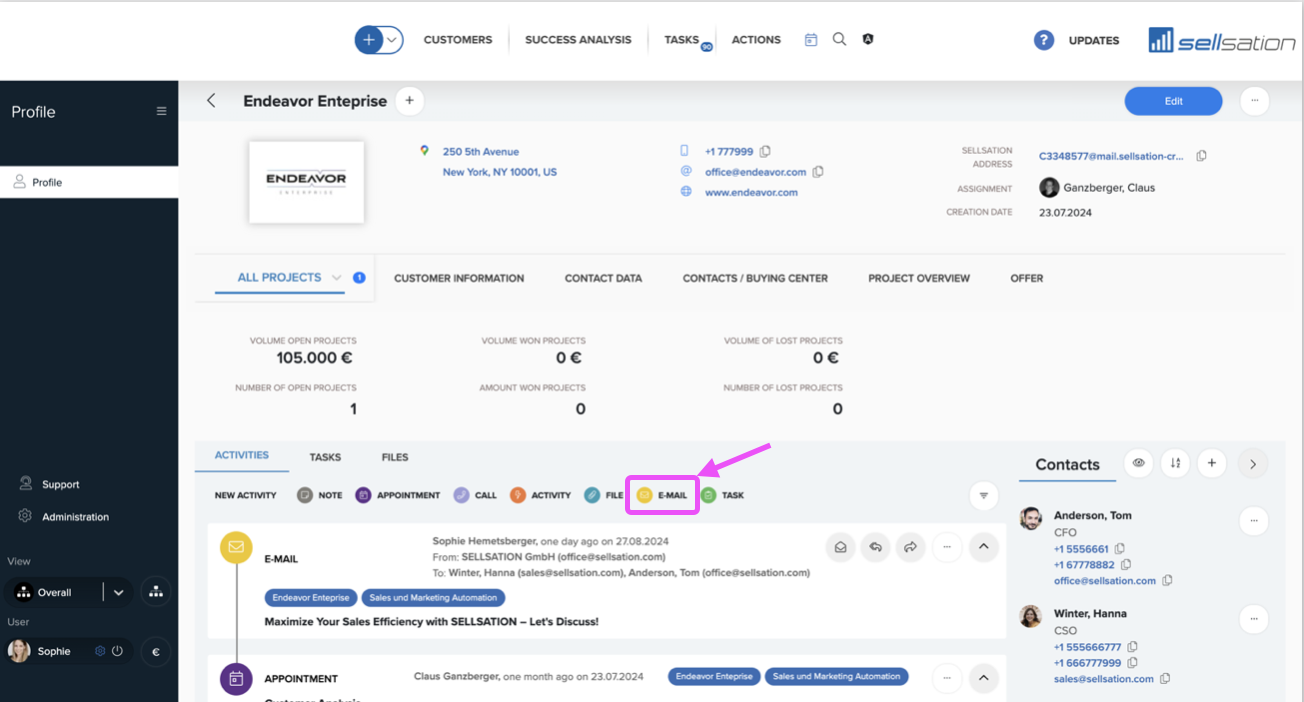Collapse the E-MAIL entry with the chevron
Image resolution: width=1304 pixels, height=702 pixels.
click(x=984, y=547)
